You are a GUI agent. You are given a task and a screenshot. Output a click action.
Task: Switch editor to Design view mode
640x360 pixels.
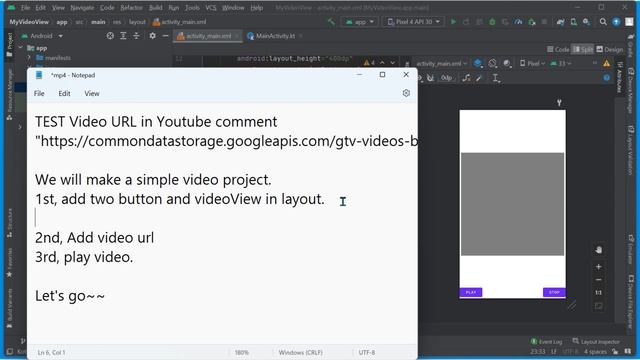click(x=610, y=49)
